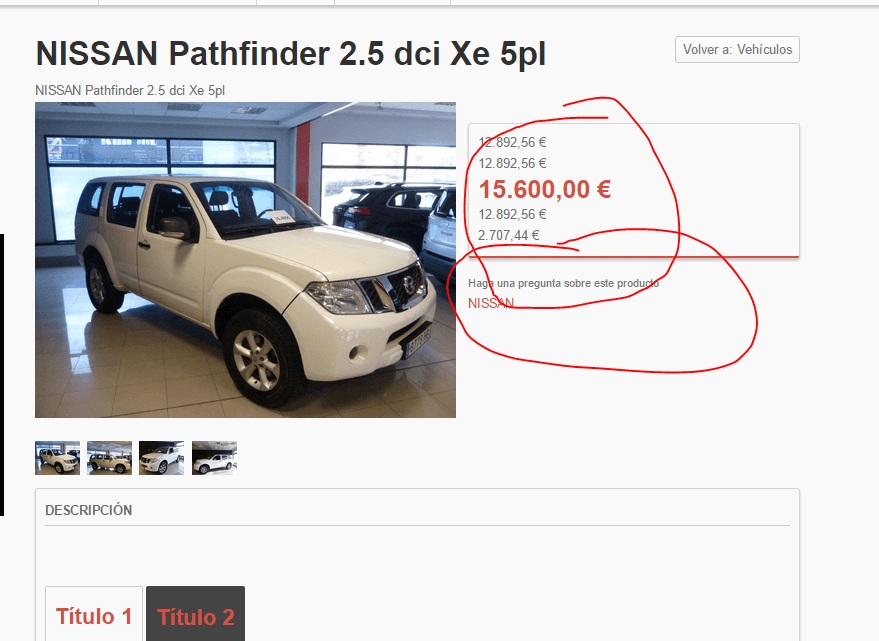Select the fourth gallery thumbnail
879x641 pixels.
coord(214,458)
